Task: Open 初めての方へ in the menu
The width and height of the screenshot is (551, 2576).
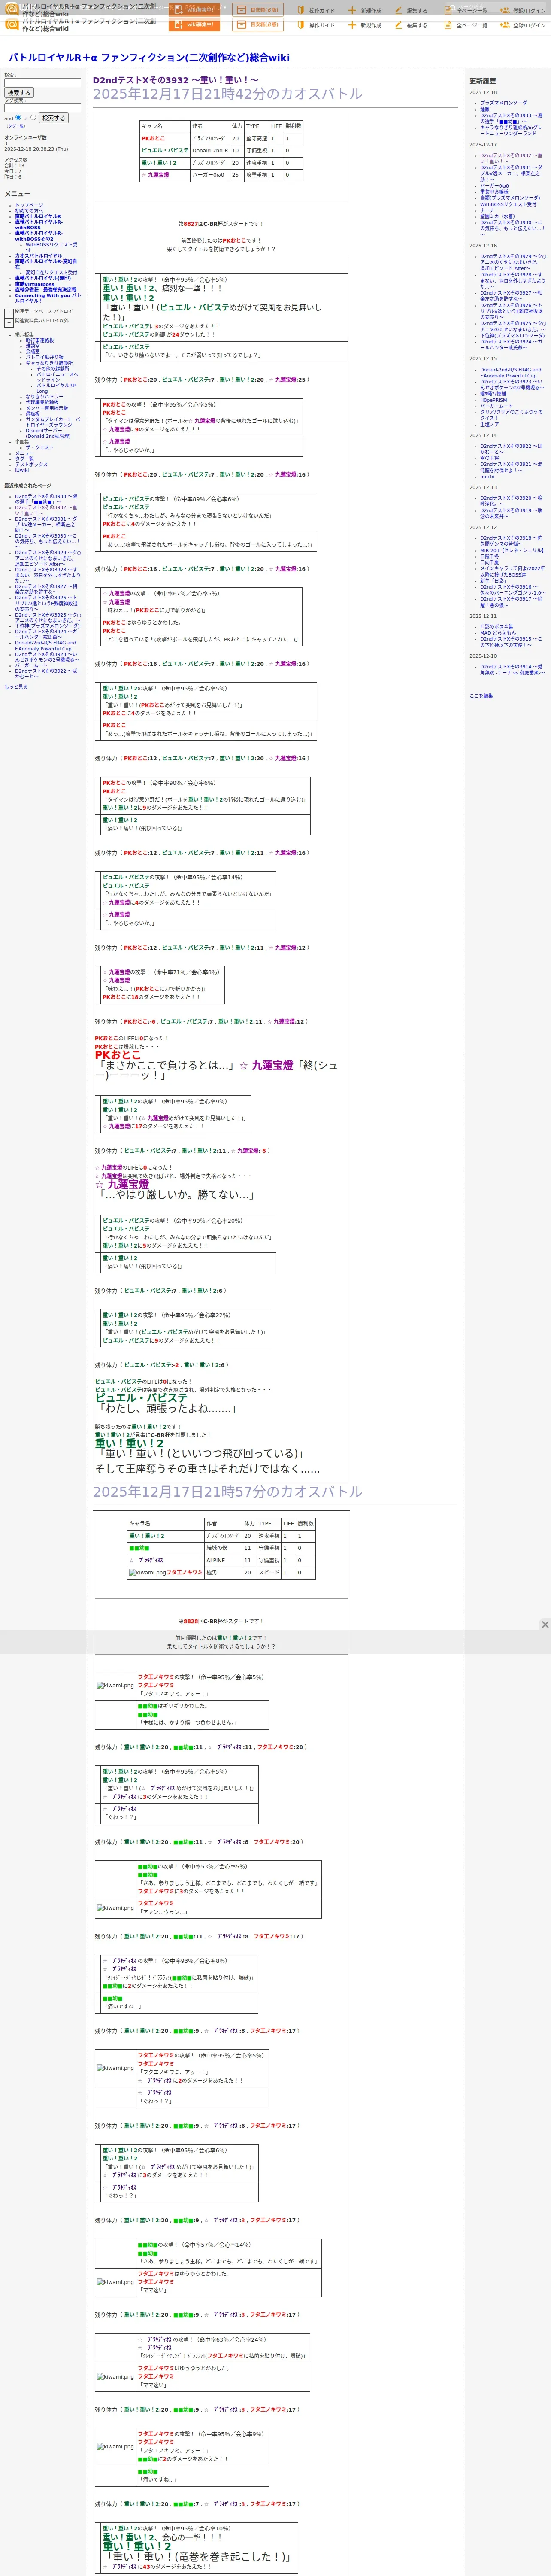Action: tap(29, 211)
